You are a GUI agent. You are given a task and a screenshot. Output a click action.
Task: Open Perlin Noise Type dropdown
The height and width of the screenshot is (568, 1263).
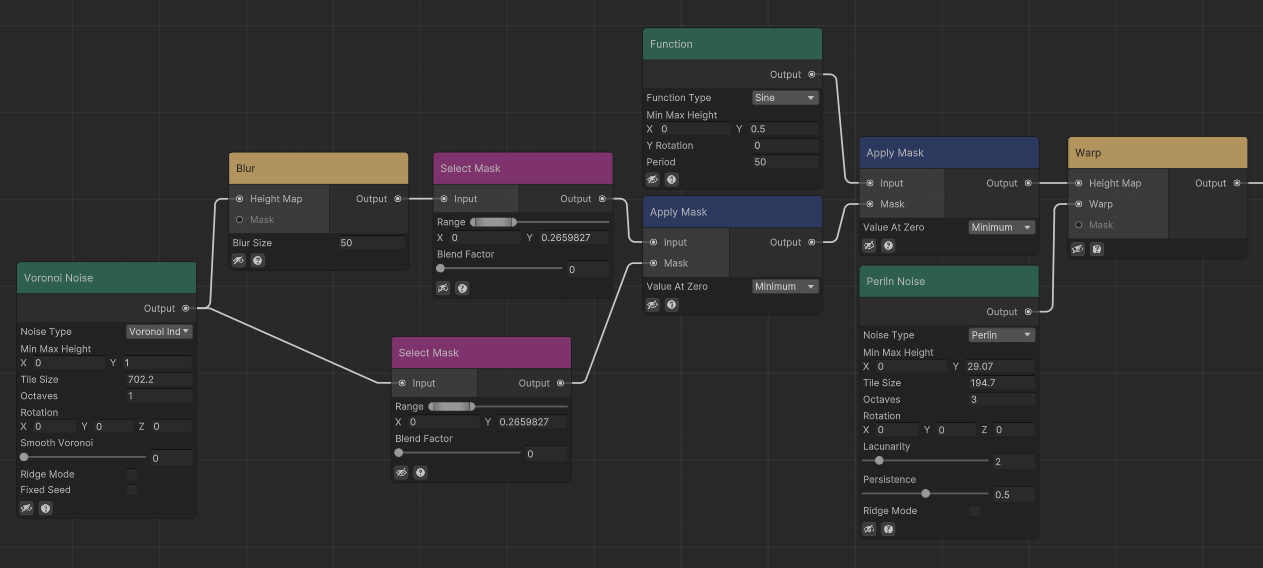coord(1001,335)
